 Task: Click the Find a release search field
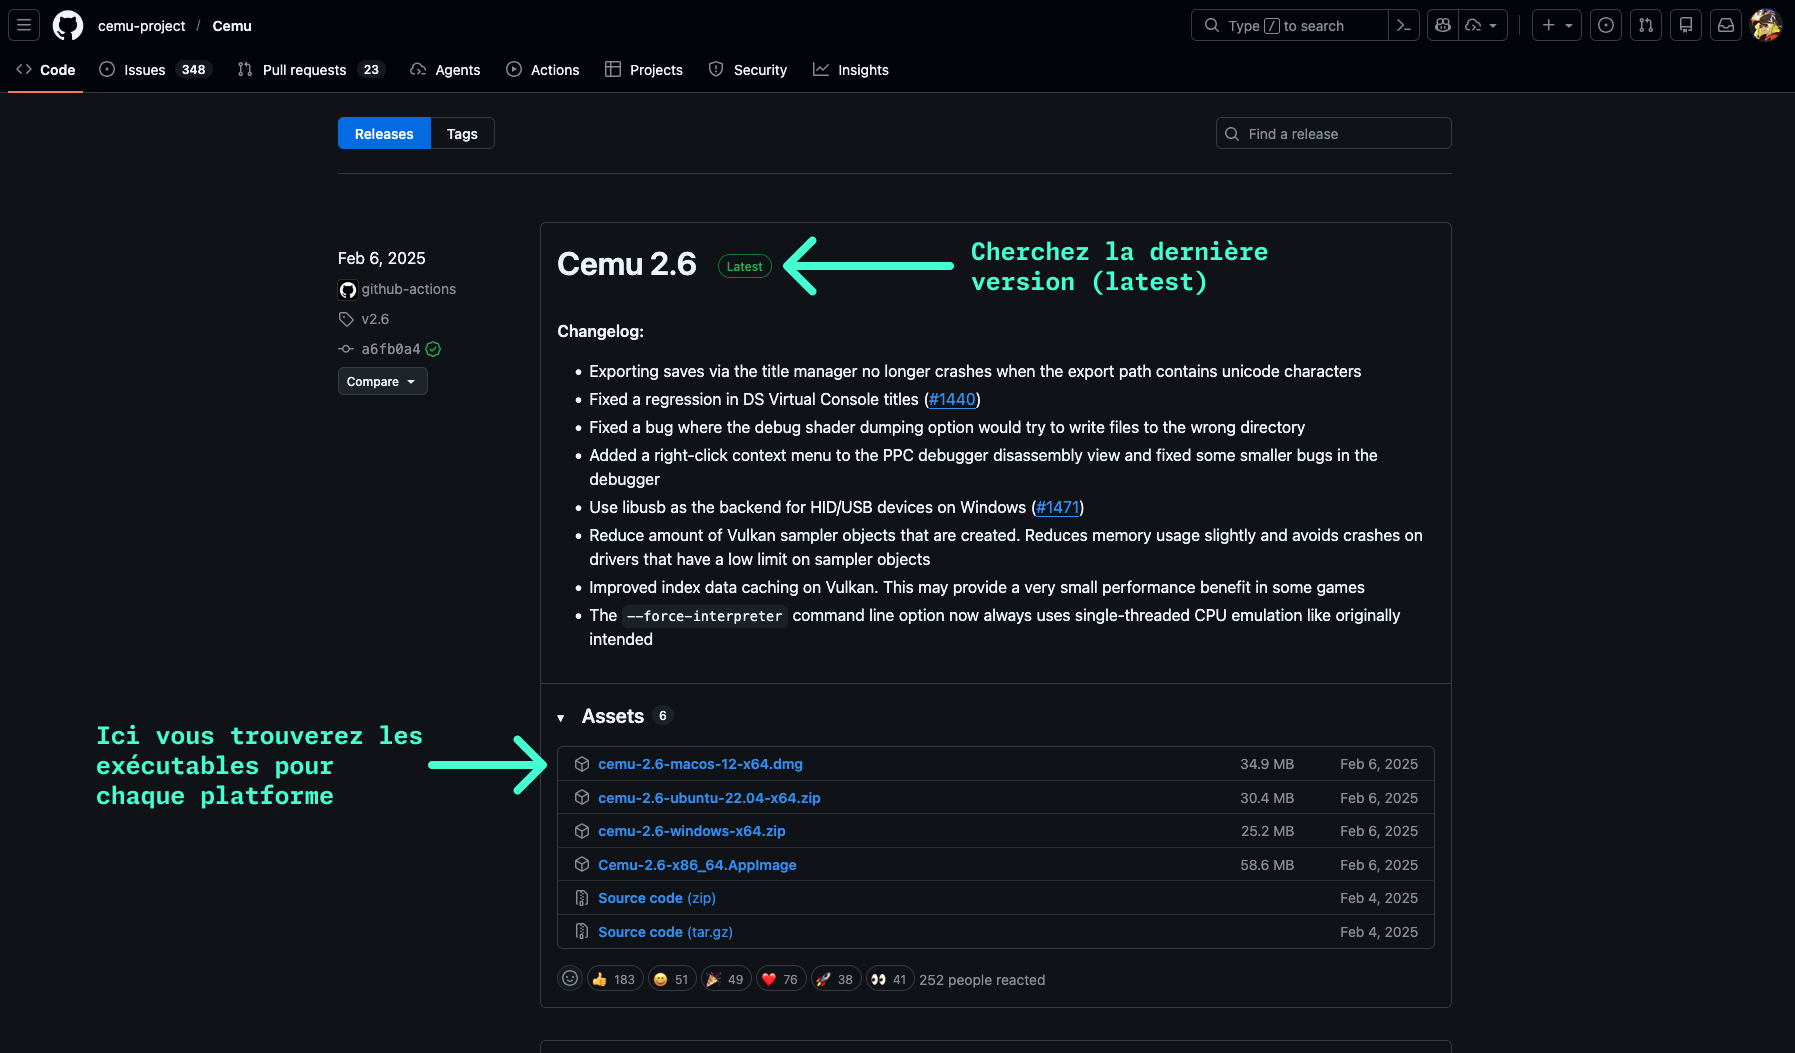pyautogui.click(x=1332, y=133)
